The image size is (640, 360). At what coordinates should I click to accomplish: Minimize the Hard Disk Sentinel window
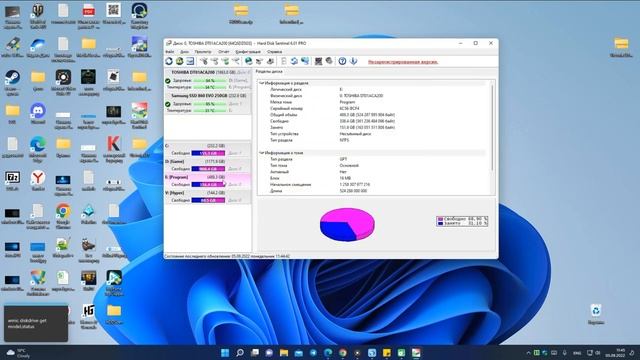click(460, 43)
